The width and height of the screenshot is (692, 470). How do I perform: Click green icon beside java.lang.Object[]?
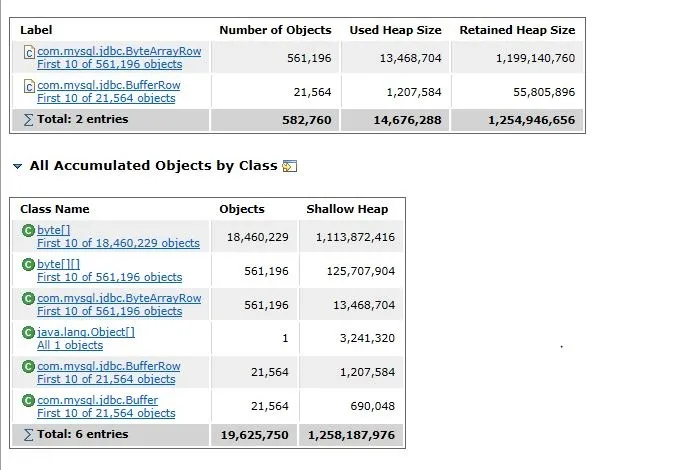[x=29, y=332]
